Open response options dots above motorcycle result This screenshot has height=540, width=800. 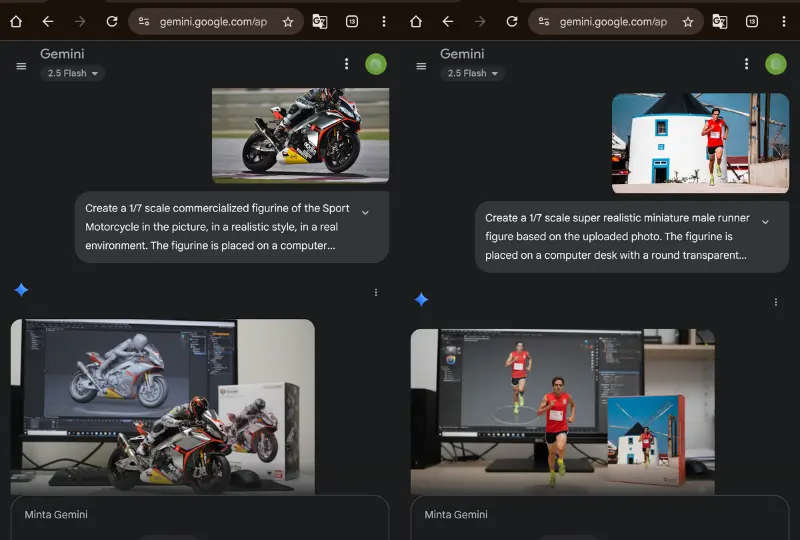(x=376, y=292)
